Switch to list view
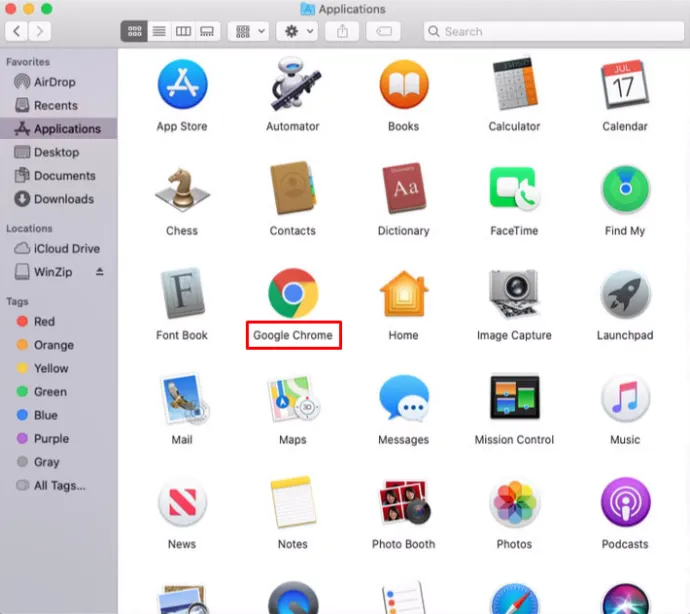Screen dimensions: 690x614 pos(159,31)
